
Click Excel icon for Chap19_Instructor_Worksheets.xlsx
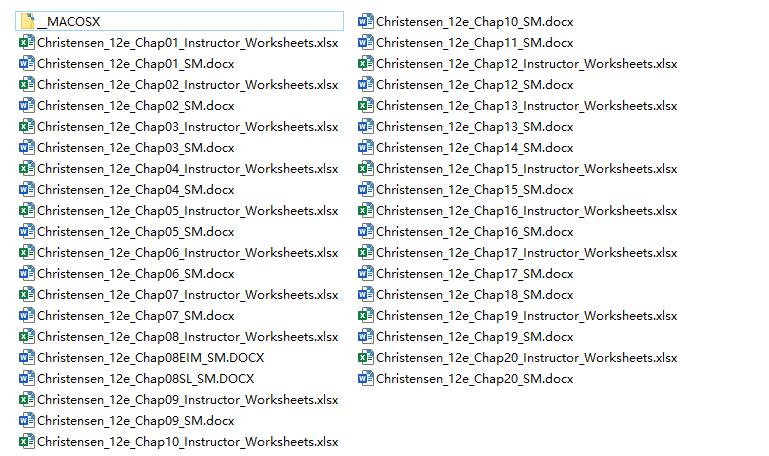tap(366, 315)
